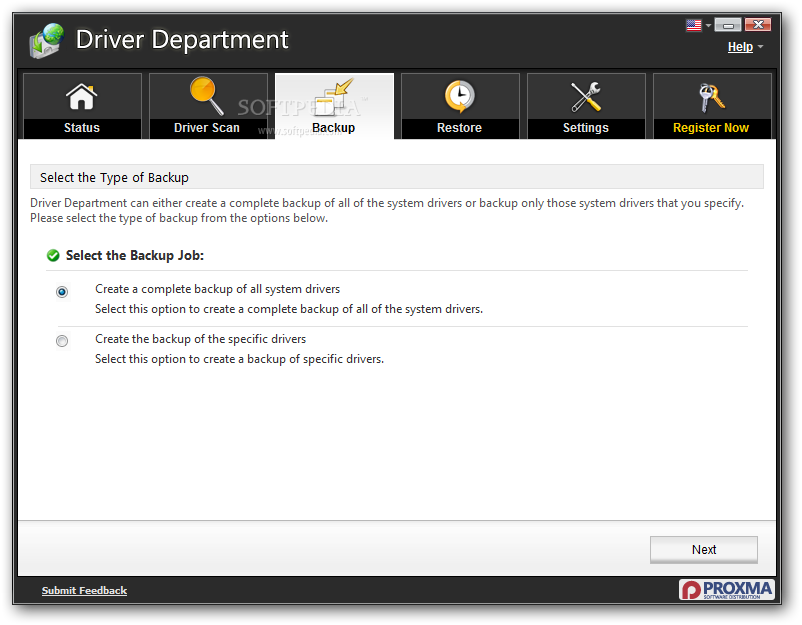Image resolution: width=802 pixels, height=625 pixels.
Task: Click 'Create the backup of the specific drivers' text
Action: point(200,339)
